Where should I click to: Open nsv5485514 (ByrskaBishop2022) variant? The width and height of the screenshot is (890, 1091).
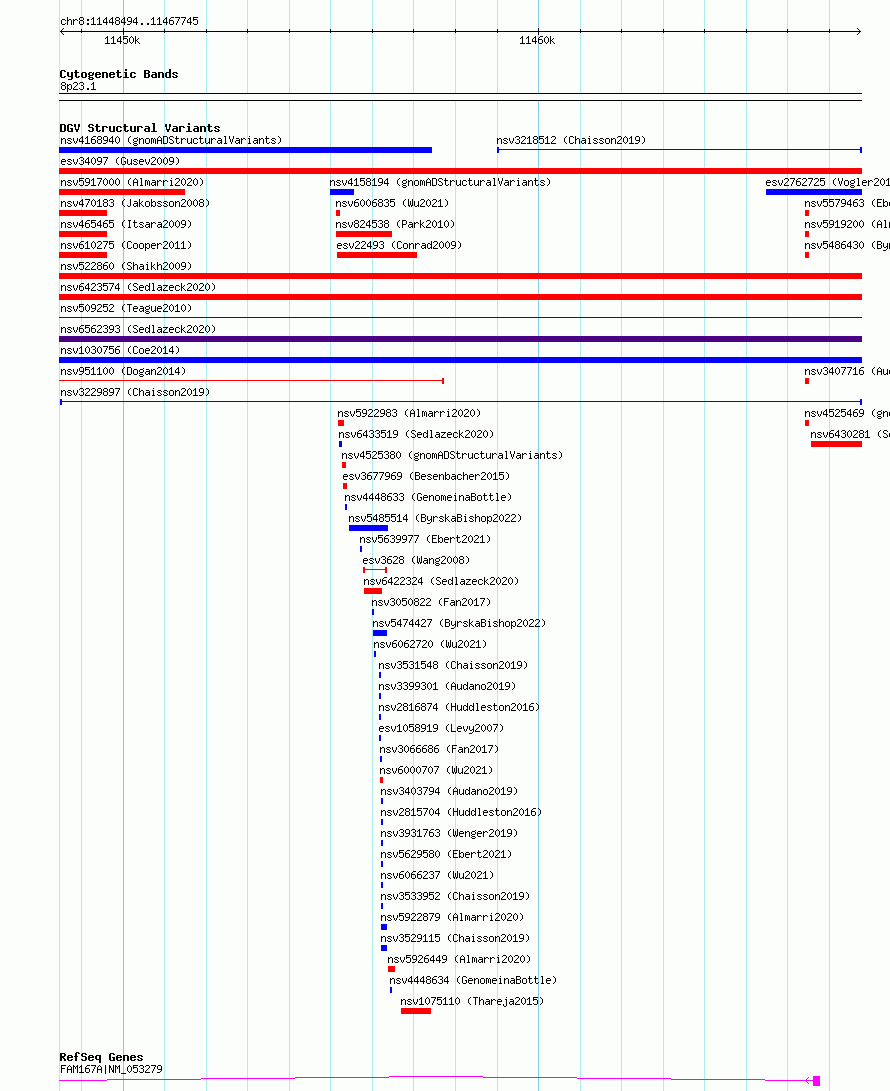(435, 518)
